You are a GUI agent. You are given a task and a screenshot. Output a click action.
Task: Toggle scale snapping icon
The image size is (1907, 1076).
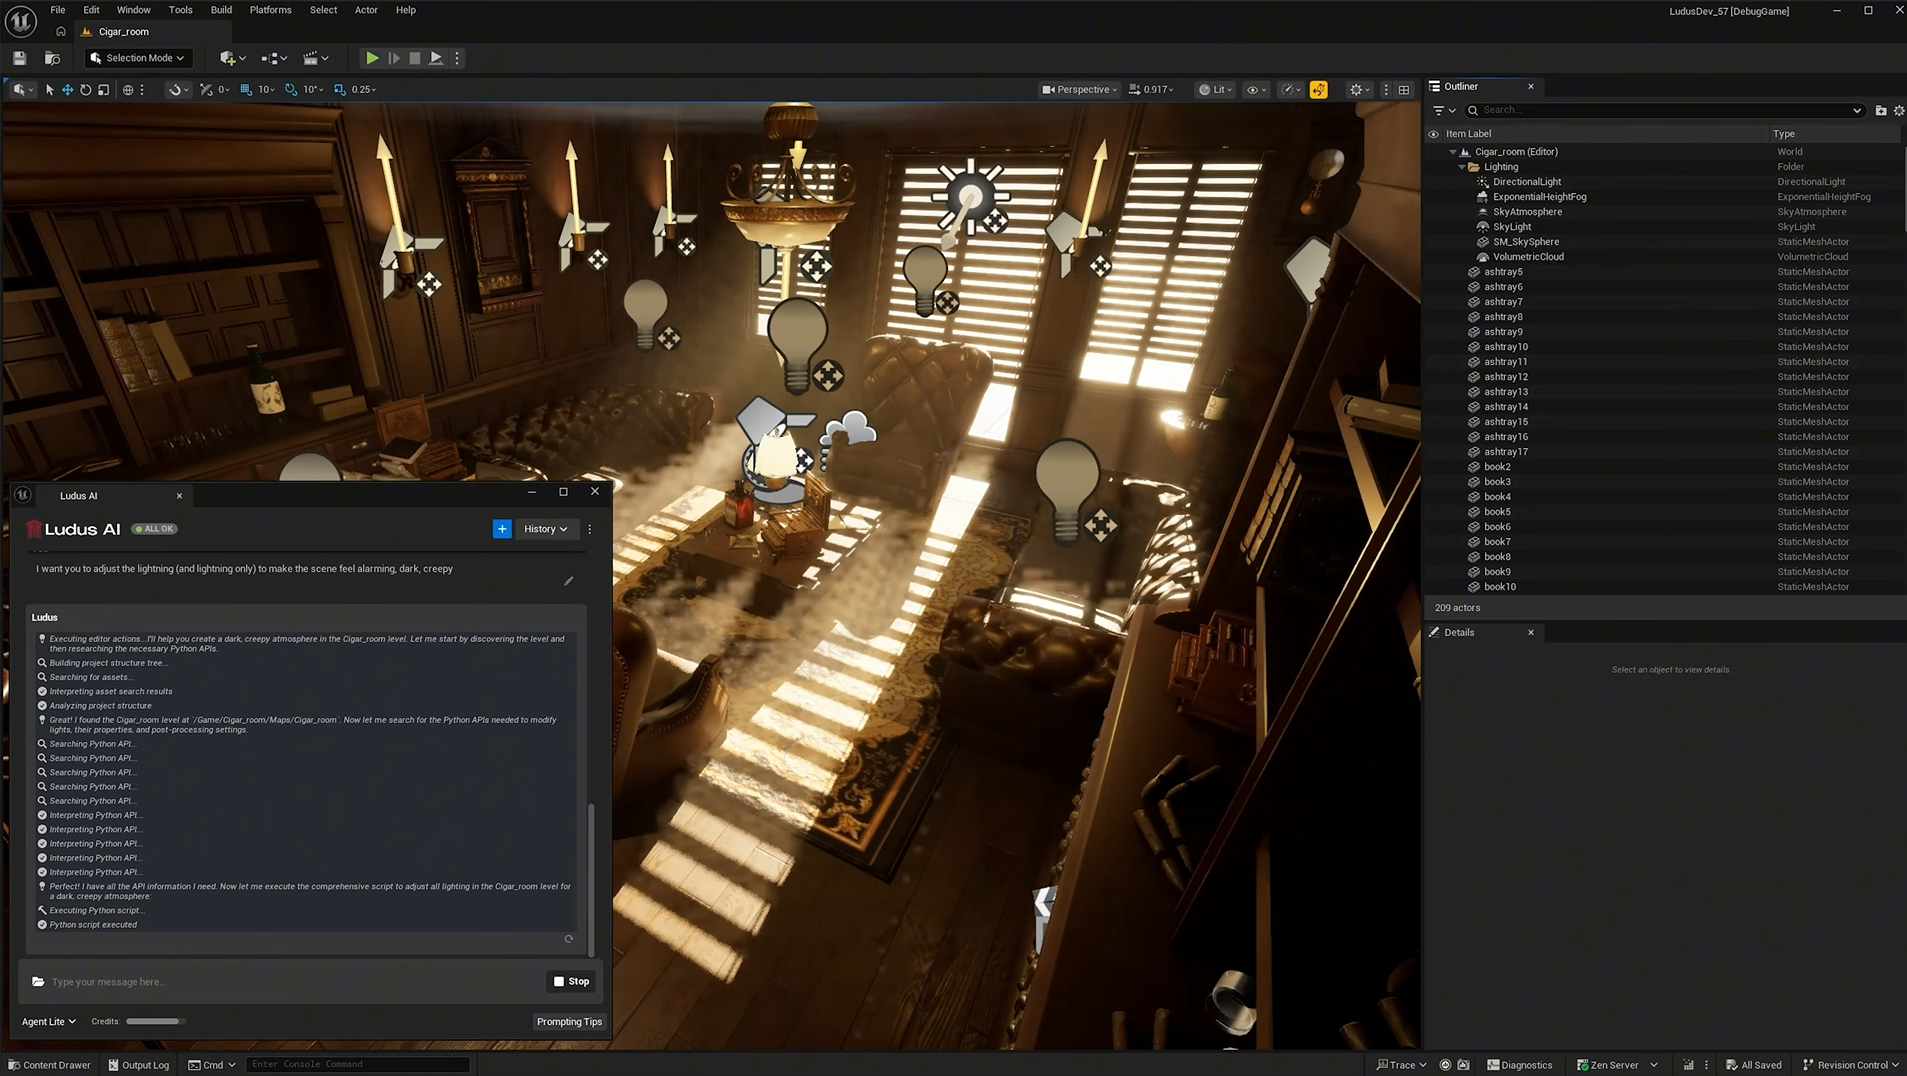[340, 89]
